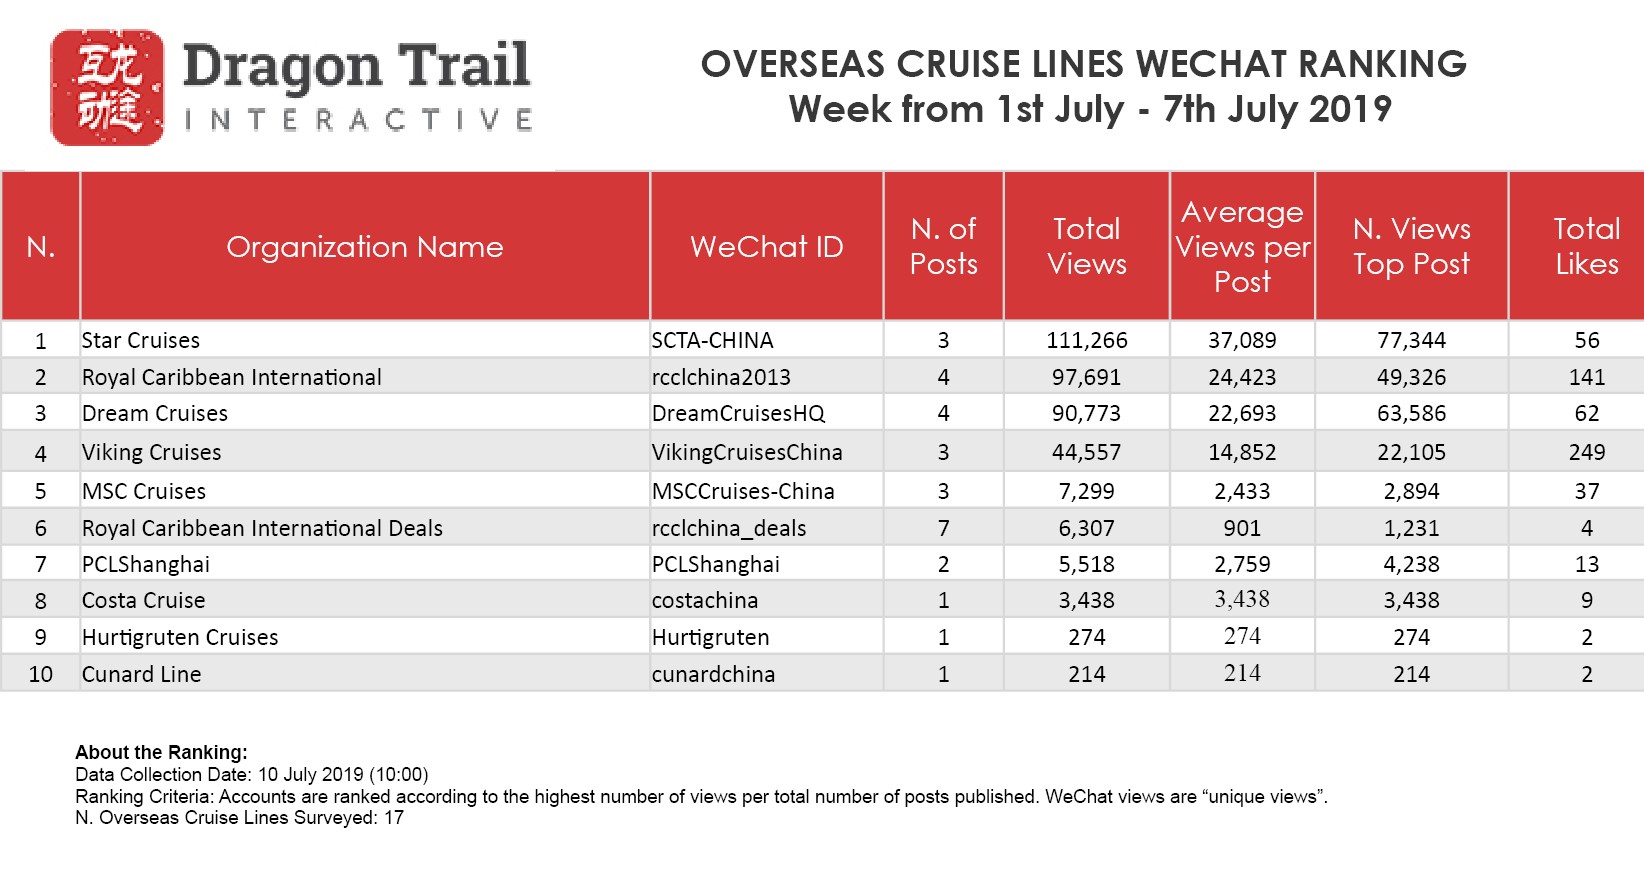Click the Overseas Cruise Lines WeChat Ranking title

1084,64
